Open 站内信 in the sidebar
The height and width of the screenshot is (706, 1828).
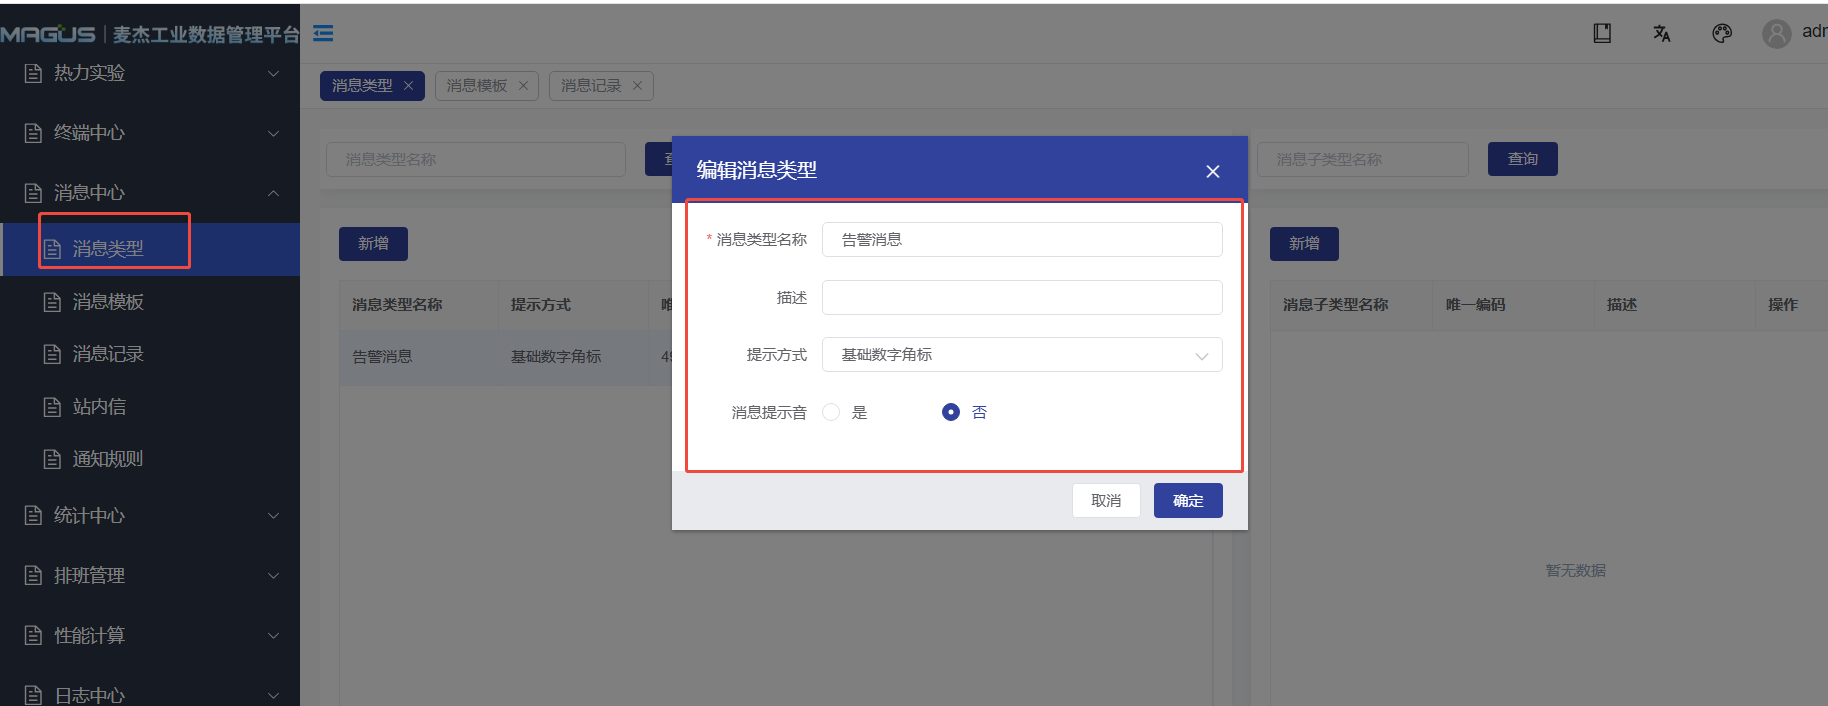[x=100, y=407]
